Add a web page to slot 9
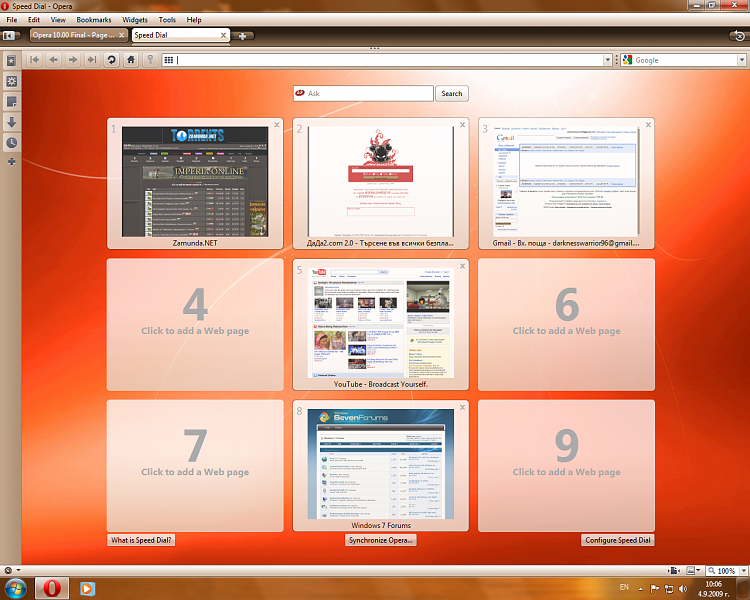Viewport: 750px width, 600px height. (566, 466)
